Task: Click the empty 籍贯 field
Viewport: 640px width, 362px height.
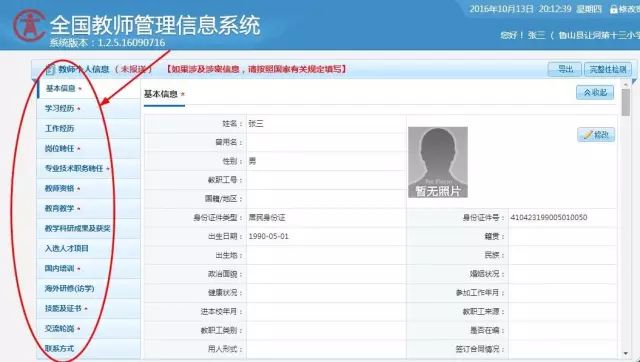Action: [562, 236]
